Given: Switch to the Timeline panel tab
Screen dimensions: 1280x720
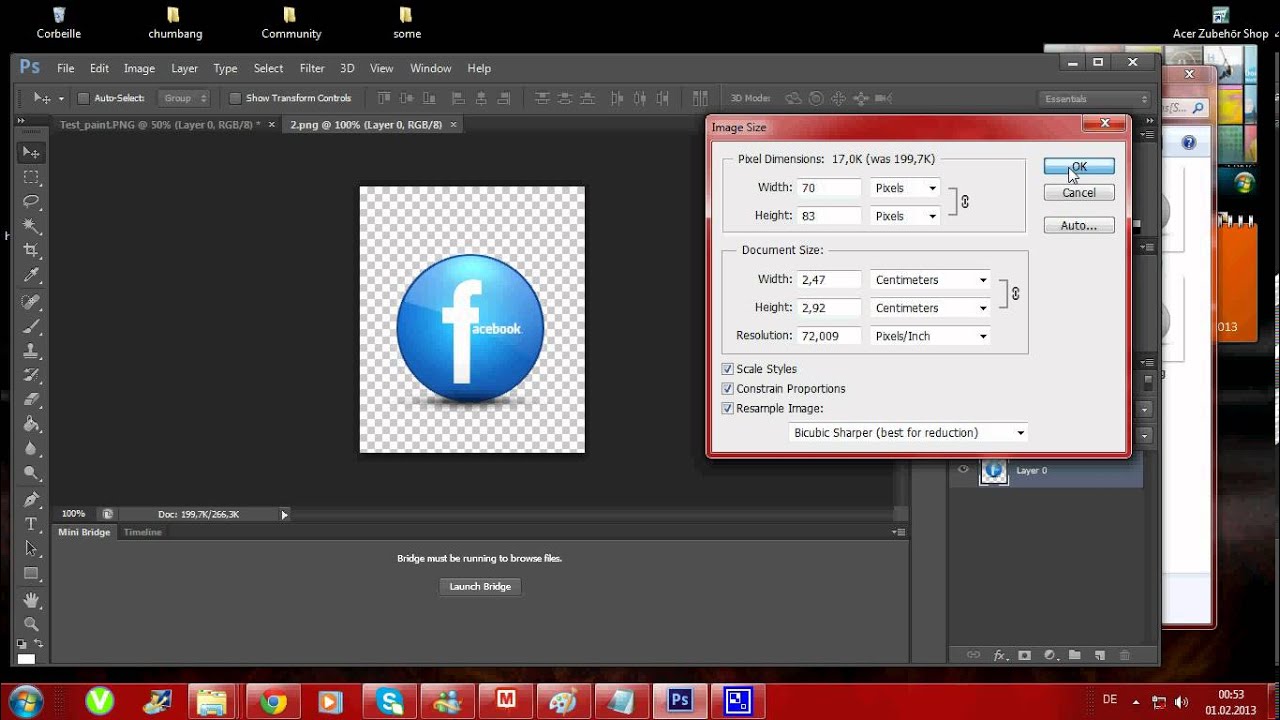Looking at the screenshot, I should click(x=142, y=532).
